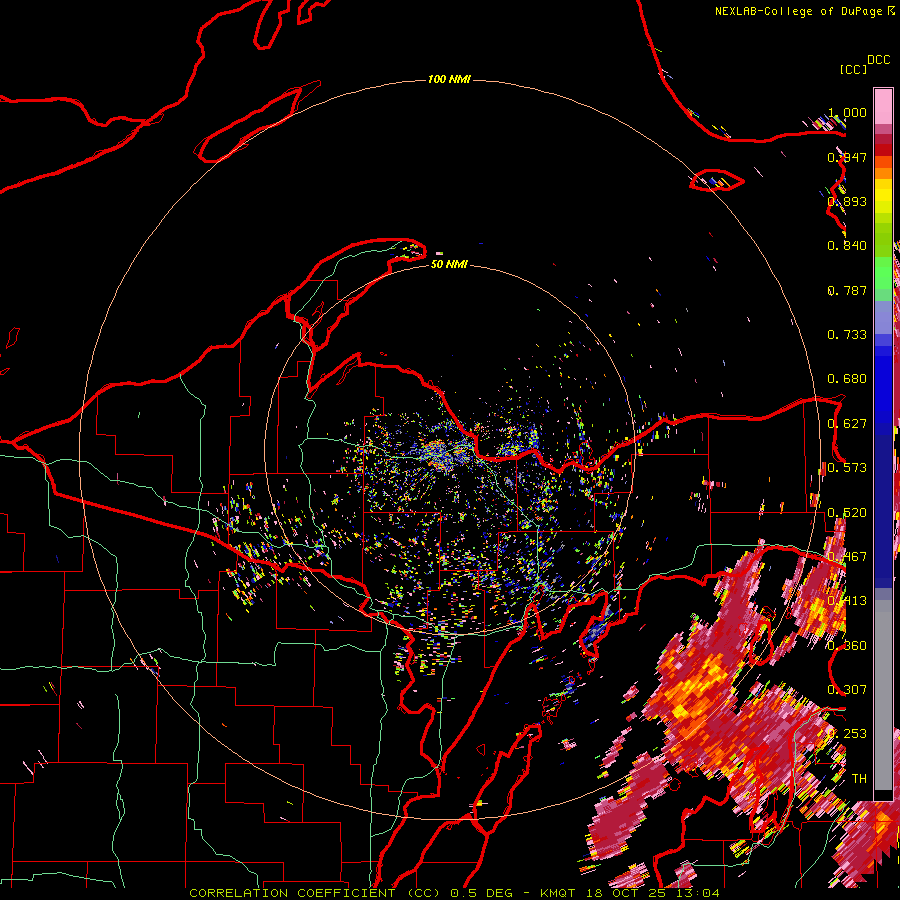Click the 0.840 legend value
The width and height of the screenshot is (900, 900).
(x=847, y=246)
